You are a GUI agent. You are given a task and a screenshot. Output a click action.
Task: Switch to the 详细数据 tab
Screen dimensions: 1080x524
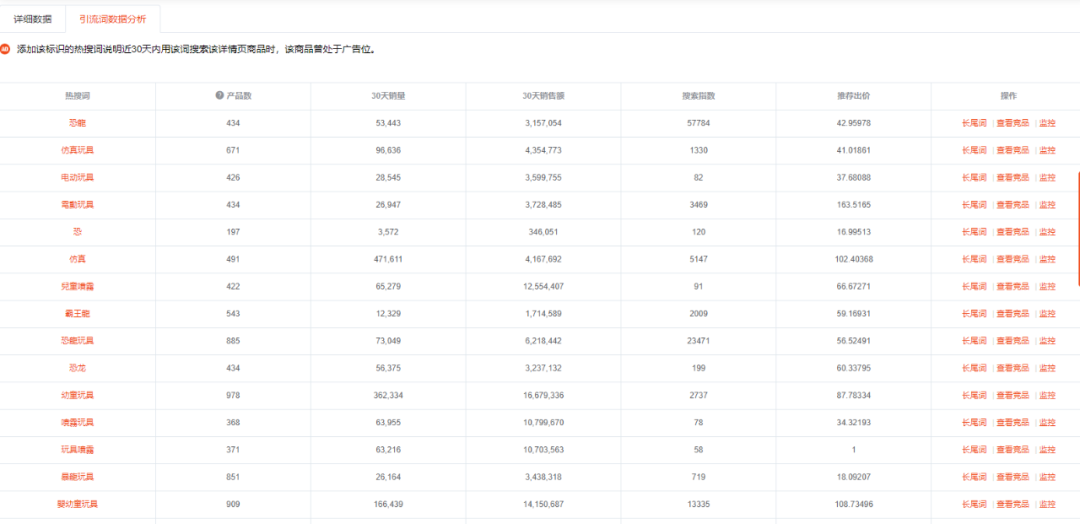click(x=32, y=19)
